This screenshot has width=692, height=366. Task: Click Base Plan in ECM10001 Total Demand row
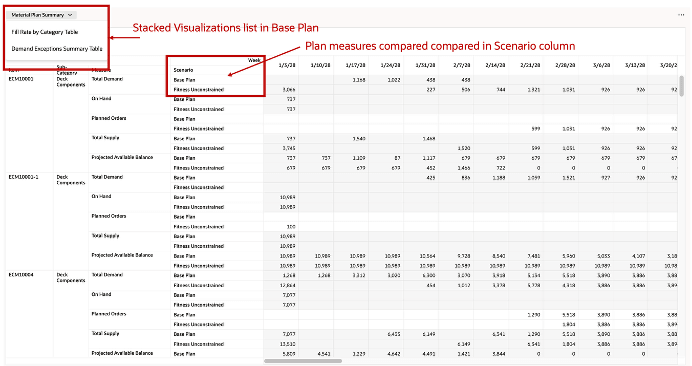[x=184, y=80]
